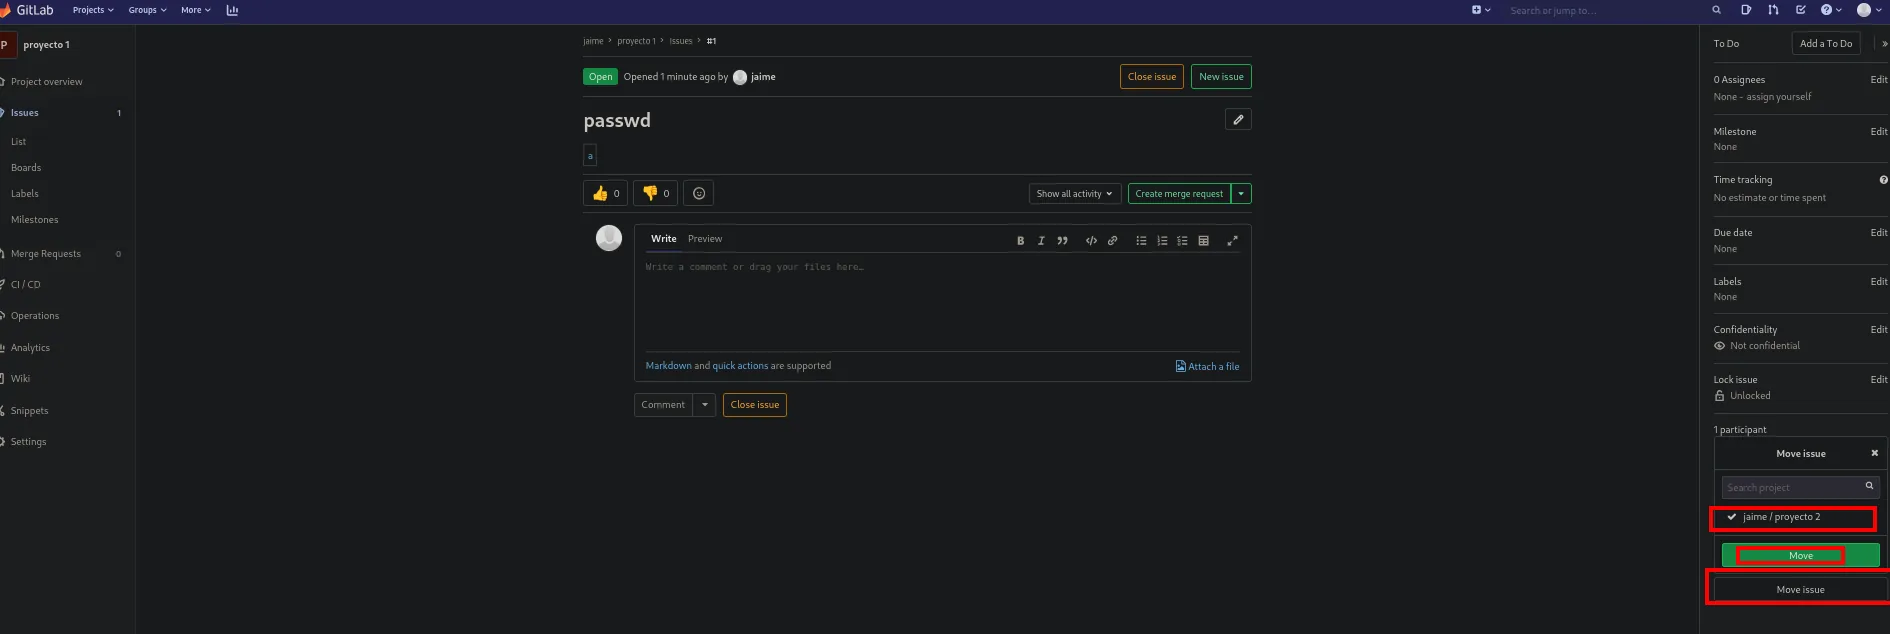Switch comment editor to fullscreen
This screenshot has width=1890, height=634.
coord(1232,241)
